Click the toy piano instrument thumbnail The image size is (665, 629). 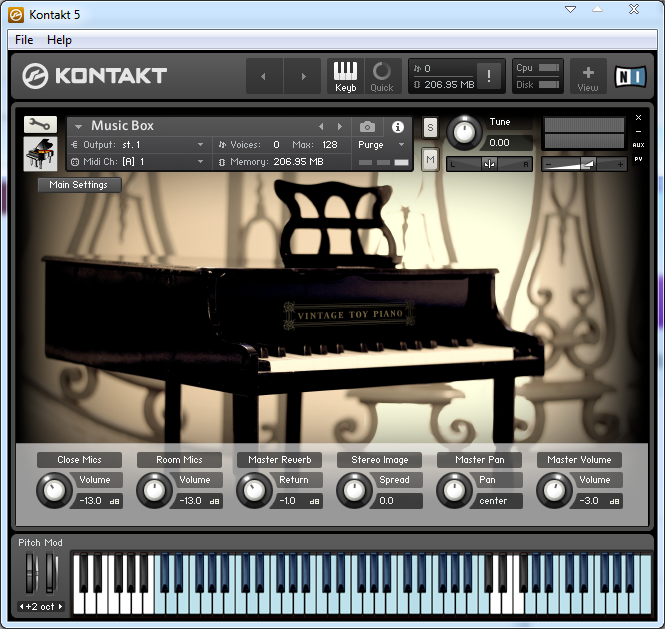[x=40, y=154]
